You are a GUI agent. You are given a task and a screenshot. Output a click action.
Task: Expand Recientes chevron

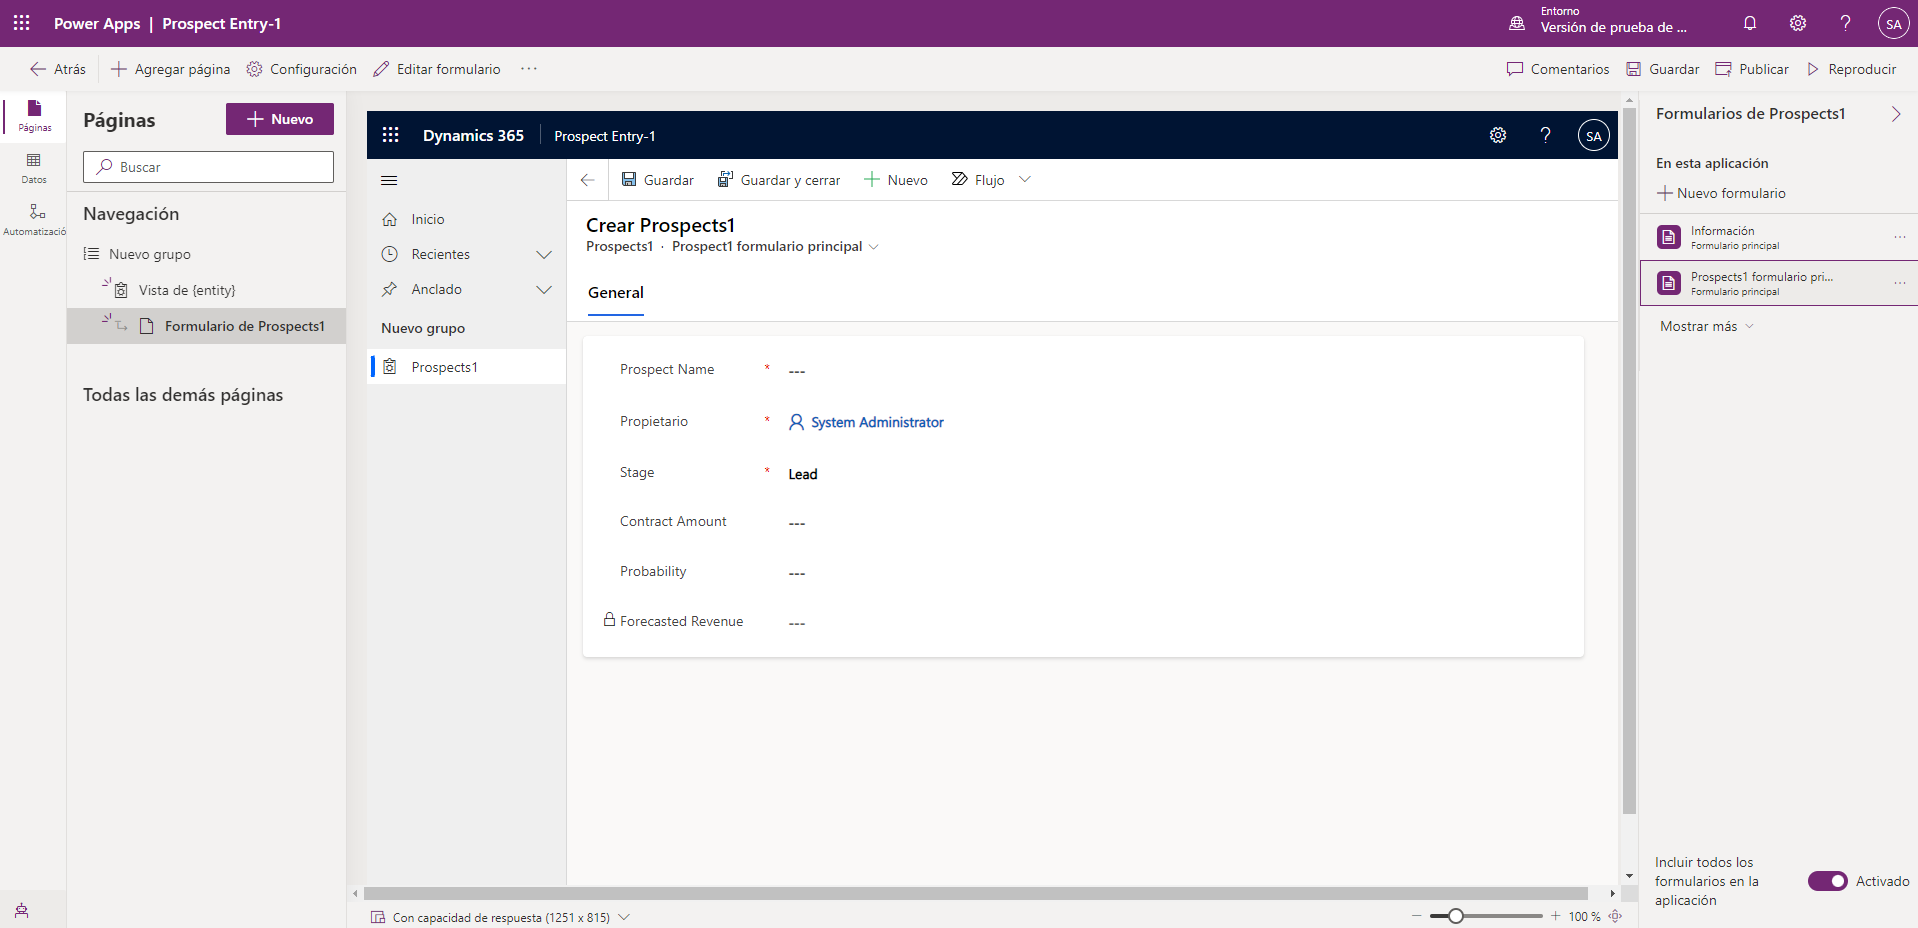(x=544, y=254)
